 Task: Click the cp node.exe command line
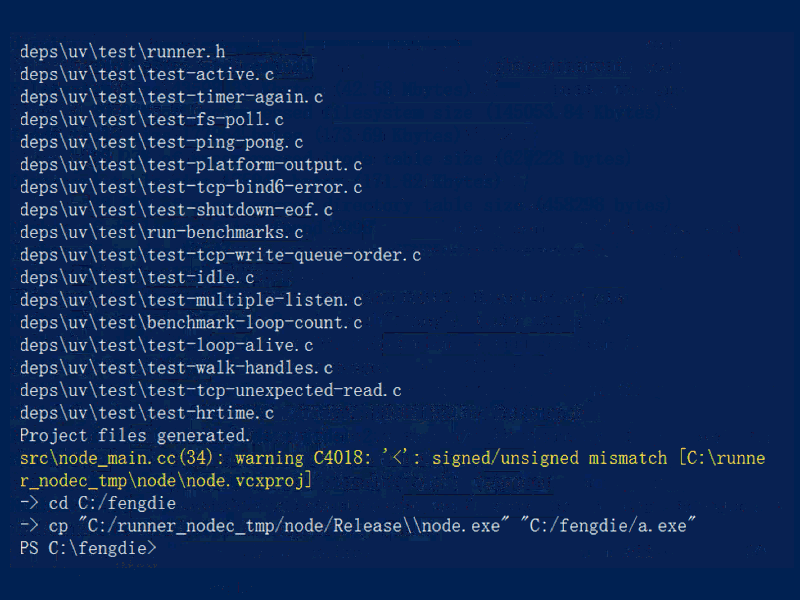pyautogui.click(x=358, y=526)
